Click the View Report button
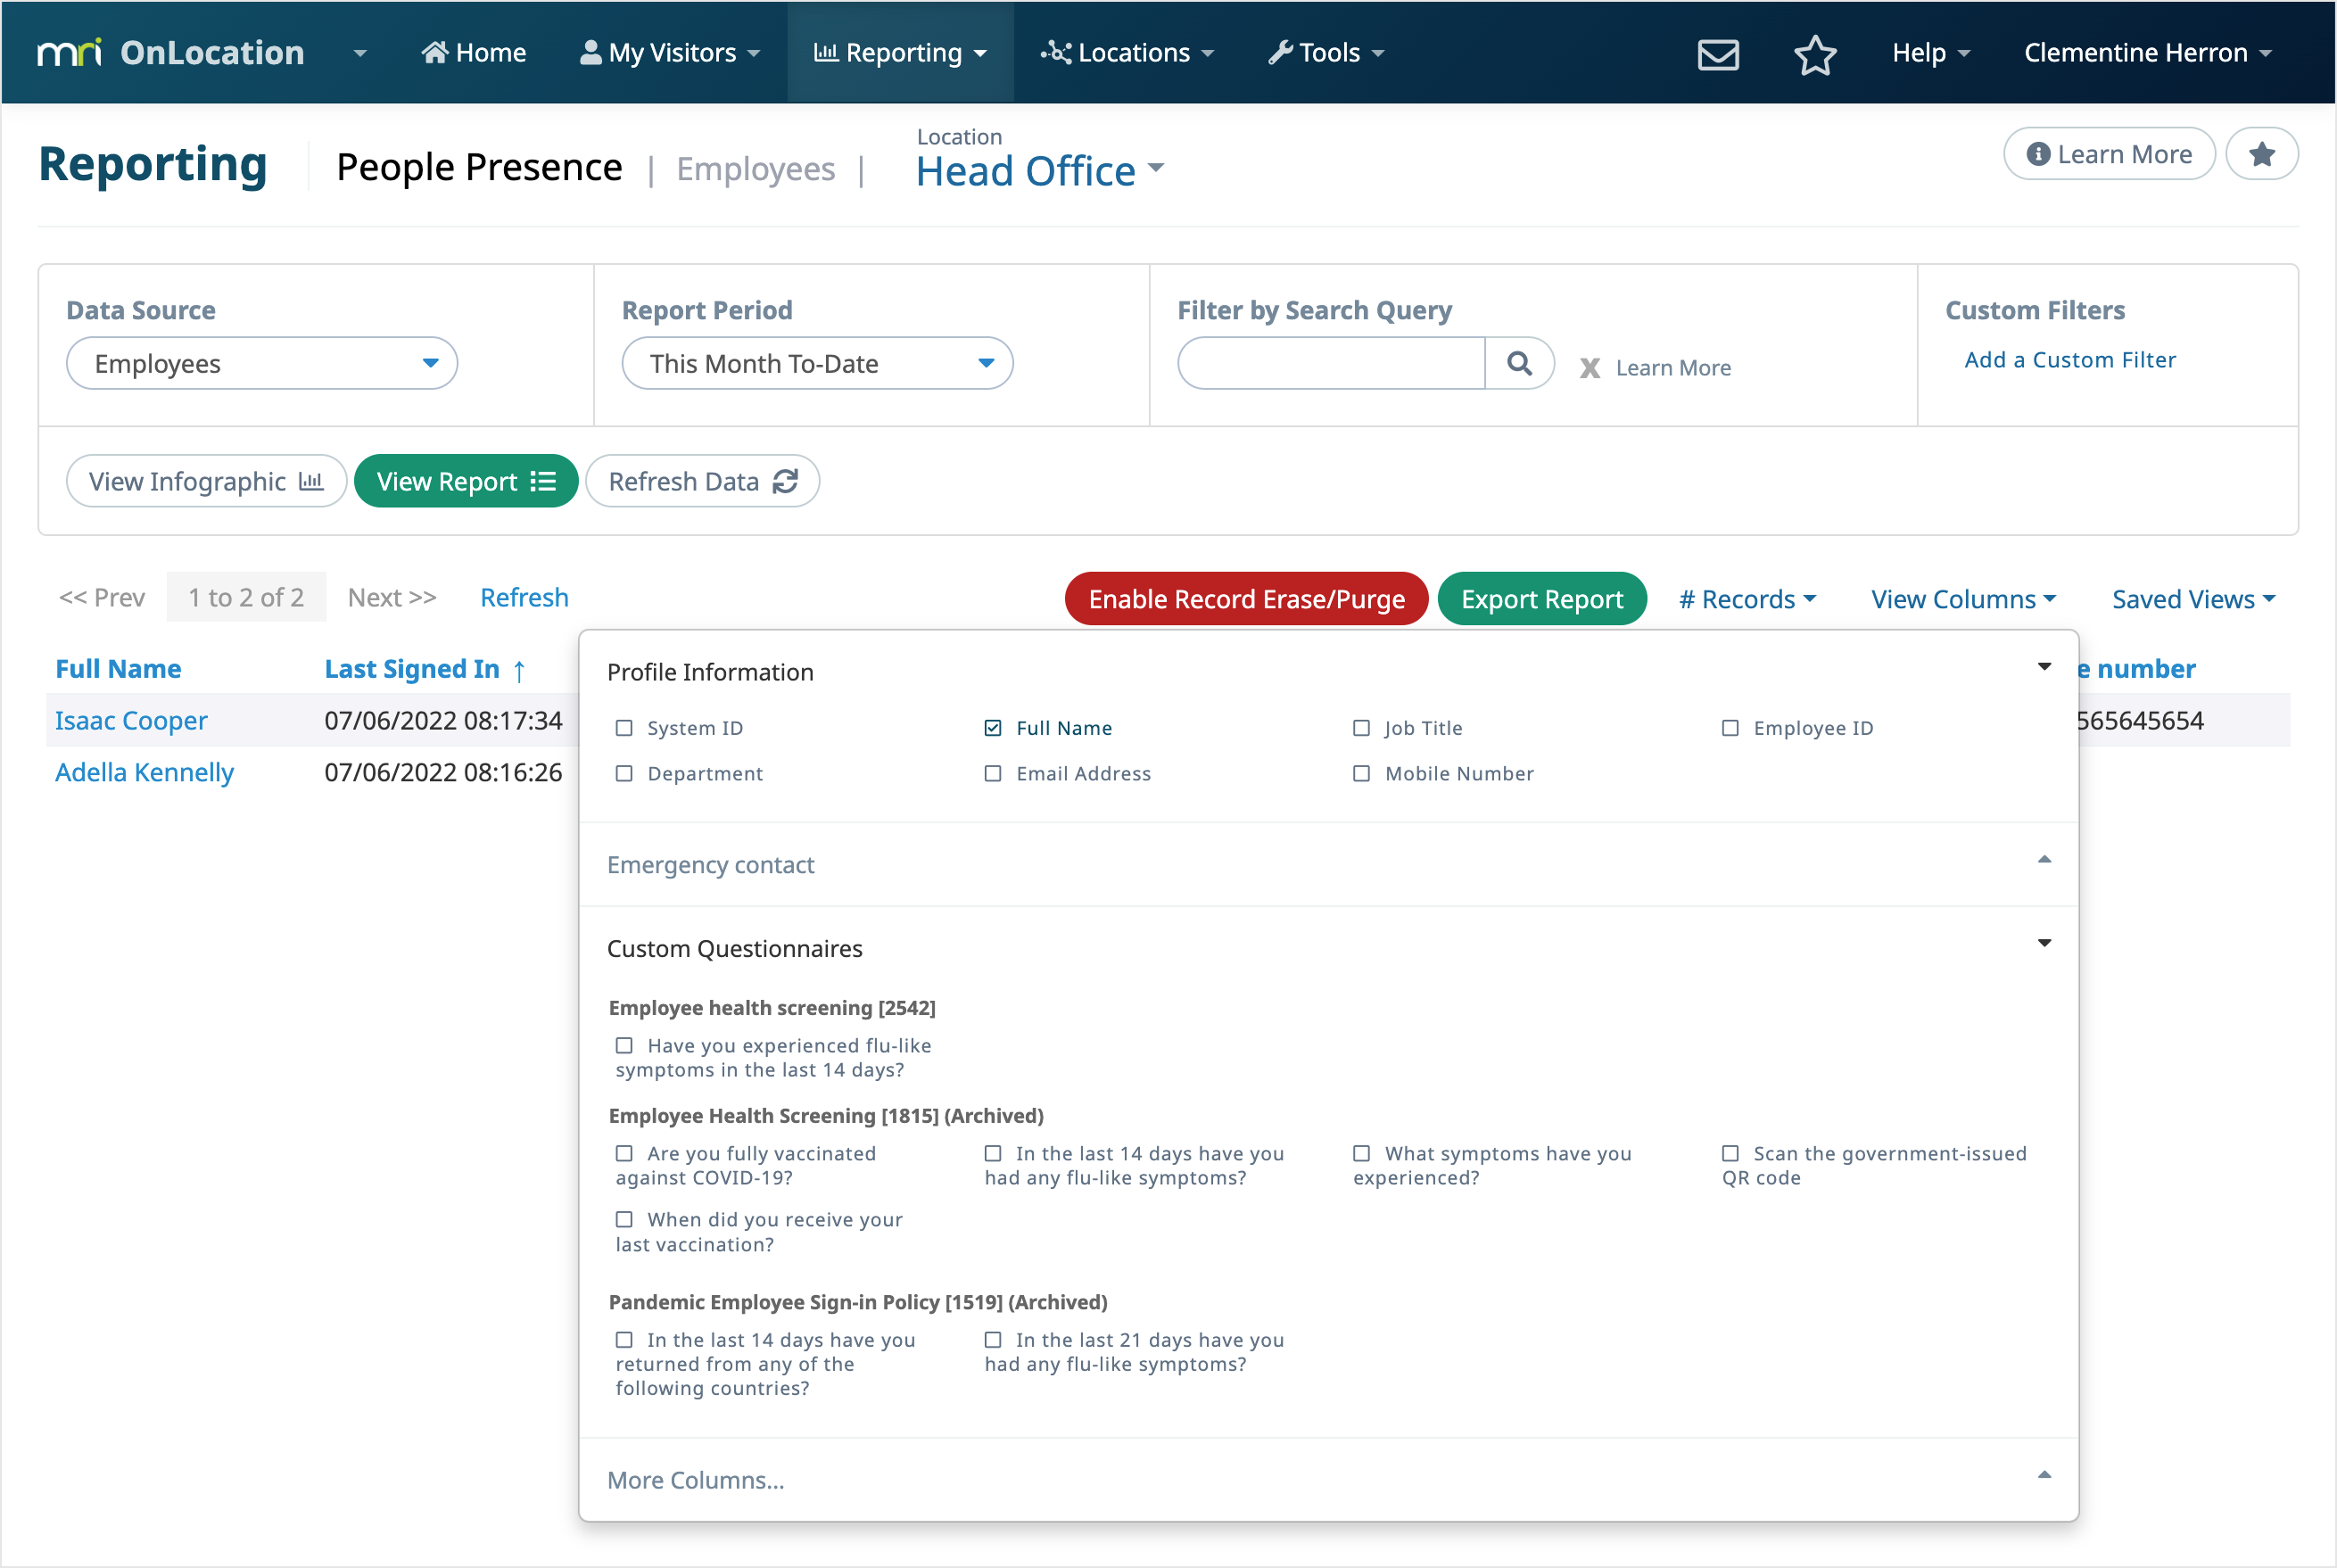Screen dimensions: 2337x1568 point(466,482)
